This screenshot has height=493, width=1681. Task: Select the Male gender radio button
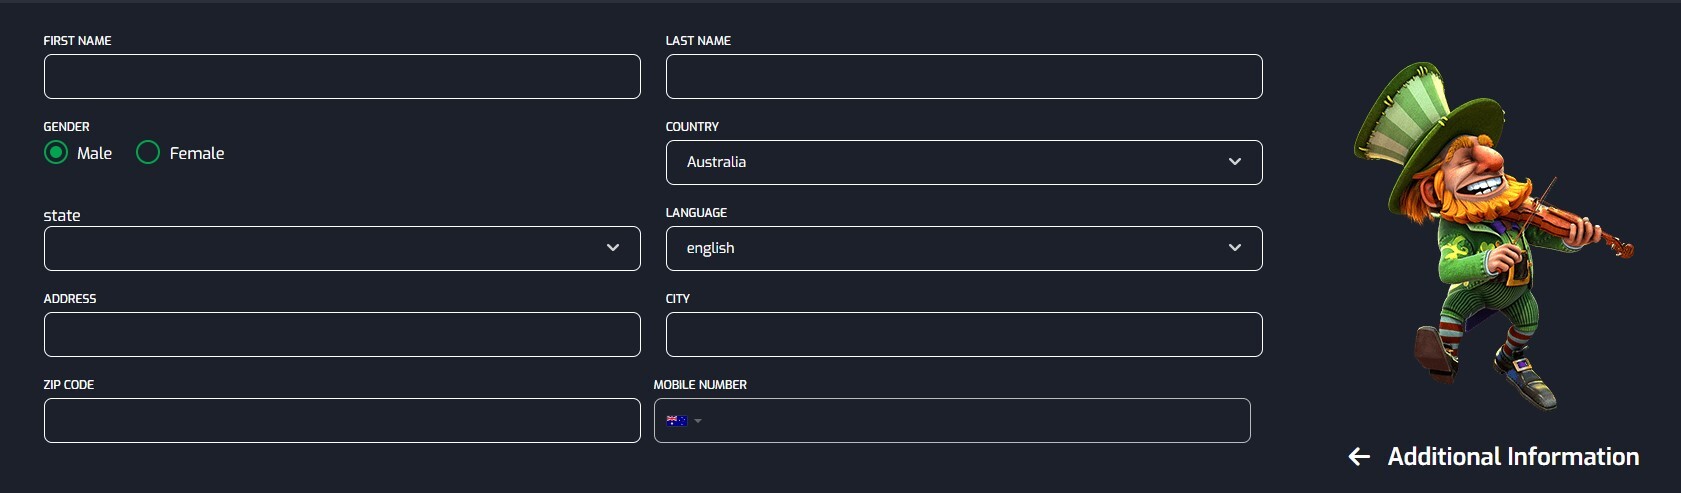[56, 153]
